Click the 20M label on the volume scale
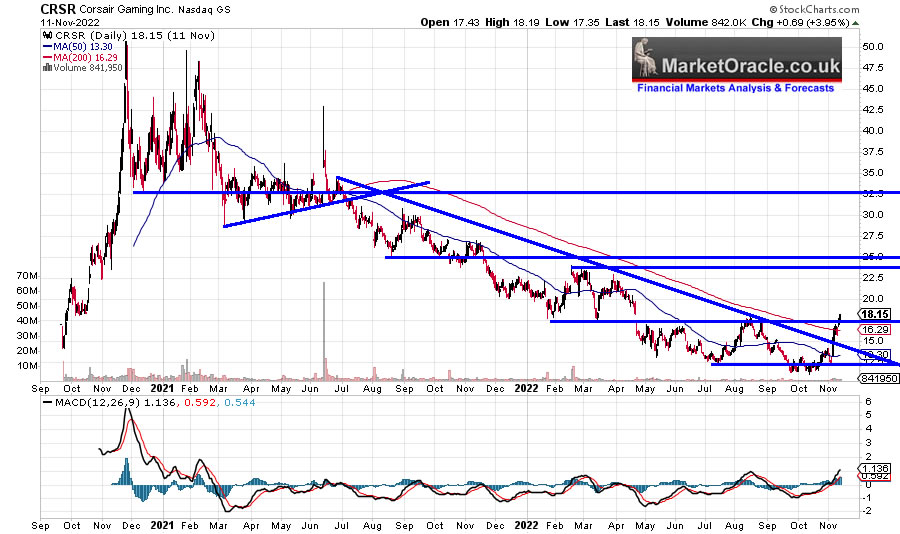Viewport: 900px width, 534px height. point(28,351)
